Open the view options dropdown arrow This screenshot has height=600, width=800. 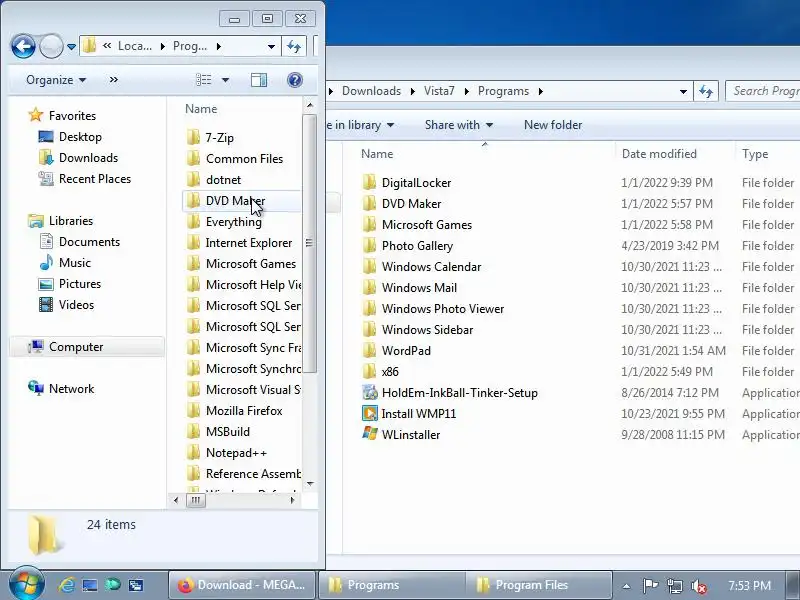[x=225, y=80]
